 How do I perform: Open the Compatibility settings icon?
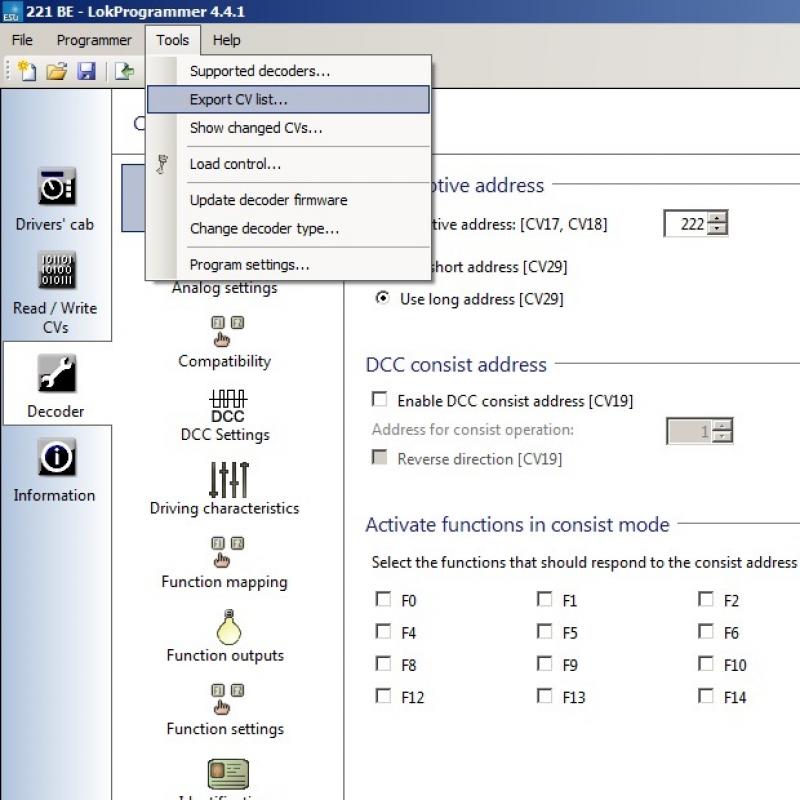(x=227, y=332)
